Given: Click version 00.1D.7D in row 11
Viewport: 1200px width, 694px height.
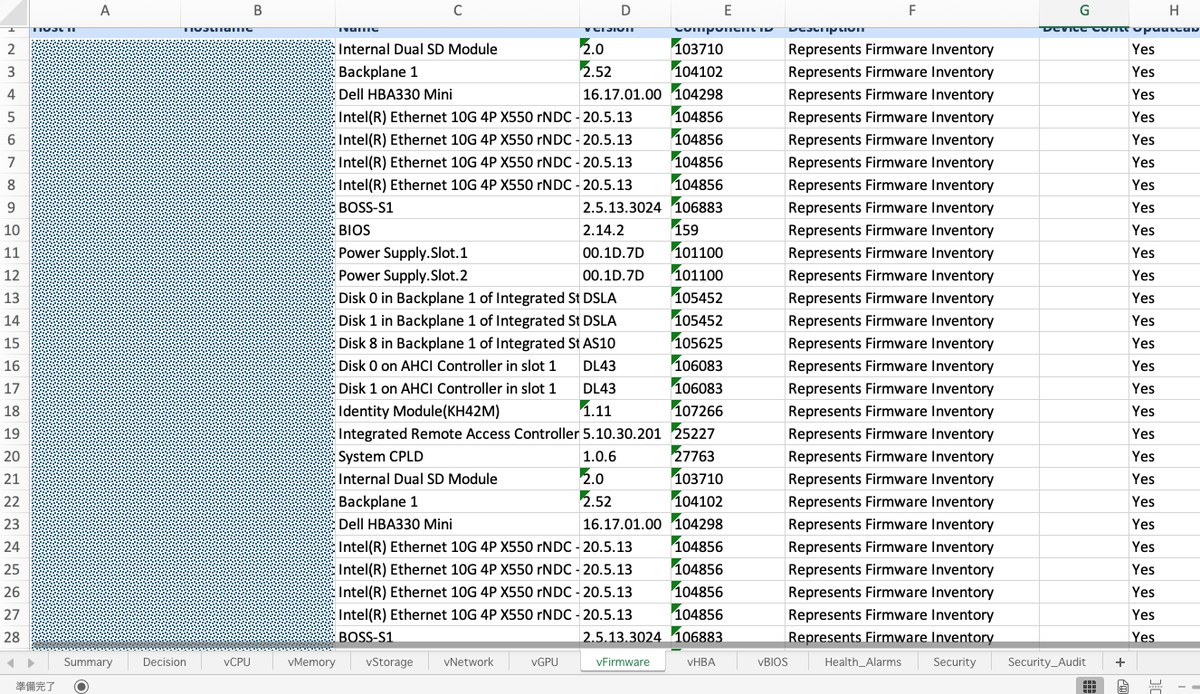Looking at the screenshot, I should point(626,253).
